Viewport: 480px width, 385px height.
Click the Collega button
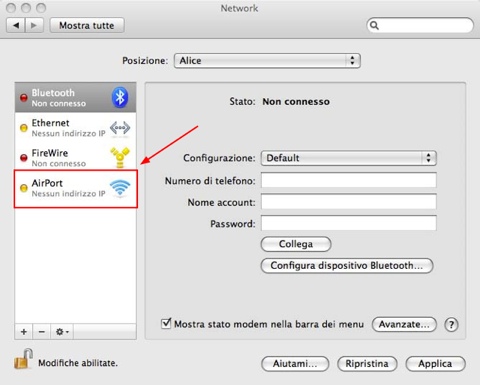coord(296,244)
